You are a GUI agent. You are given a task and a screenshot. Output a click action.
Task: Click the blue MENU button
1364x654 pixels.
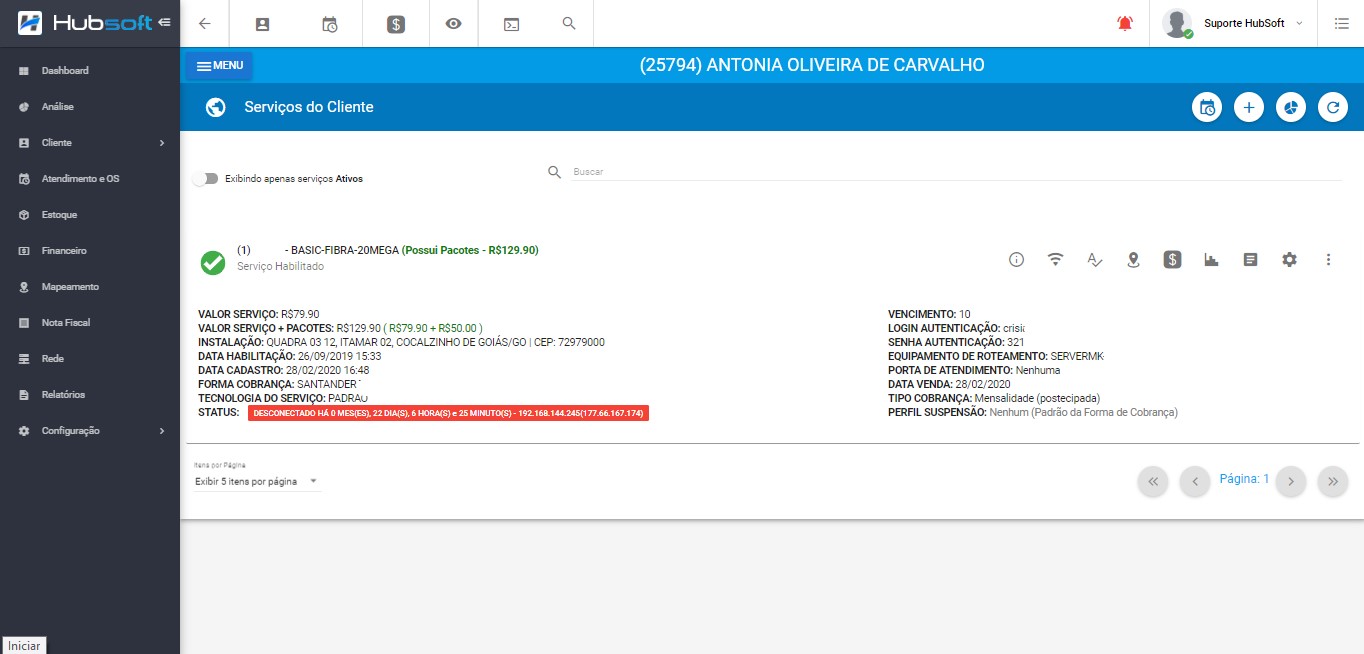point(219,66)
